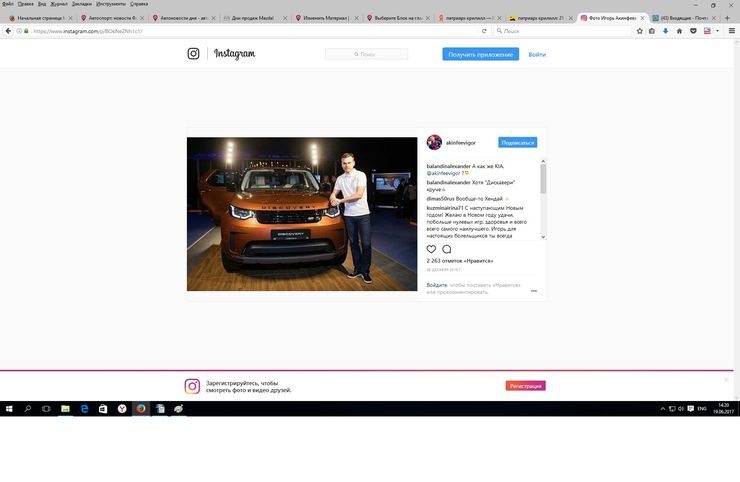This screenshot has width=740, height=482.
Task: Click the URL address bar
Action: point(255,31)
